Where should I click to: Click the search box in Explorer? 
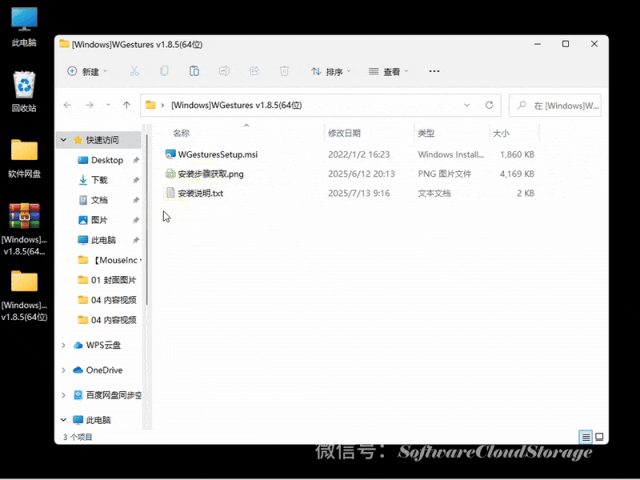[555, 106]
